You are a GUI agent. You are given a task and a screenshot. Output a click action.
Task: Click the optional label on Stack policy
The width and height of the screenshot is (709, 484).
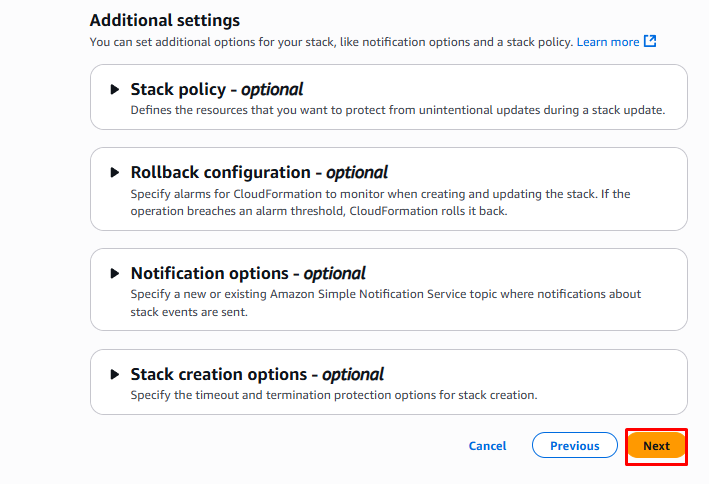pos(272,90)
